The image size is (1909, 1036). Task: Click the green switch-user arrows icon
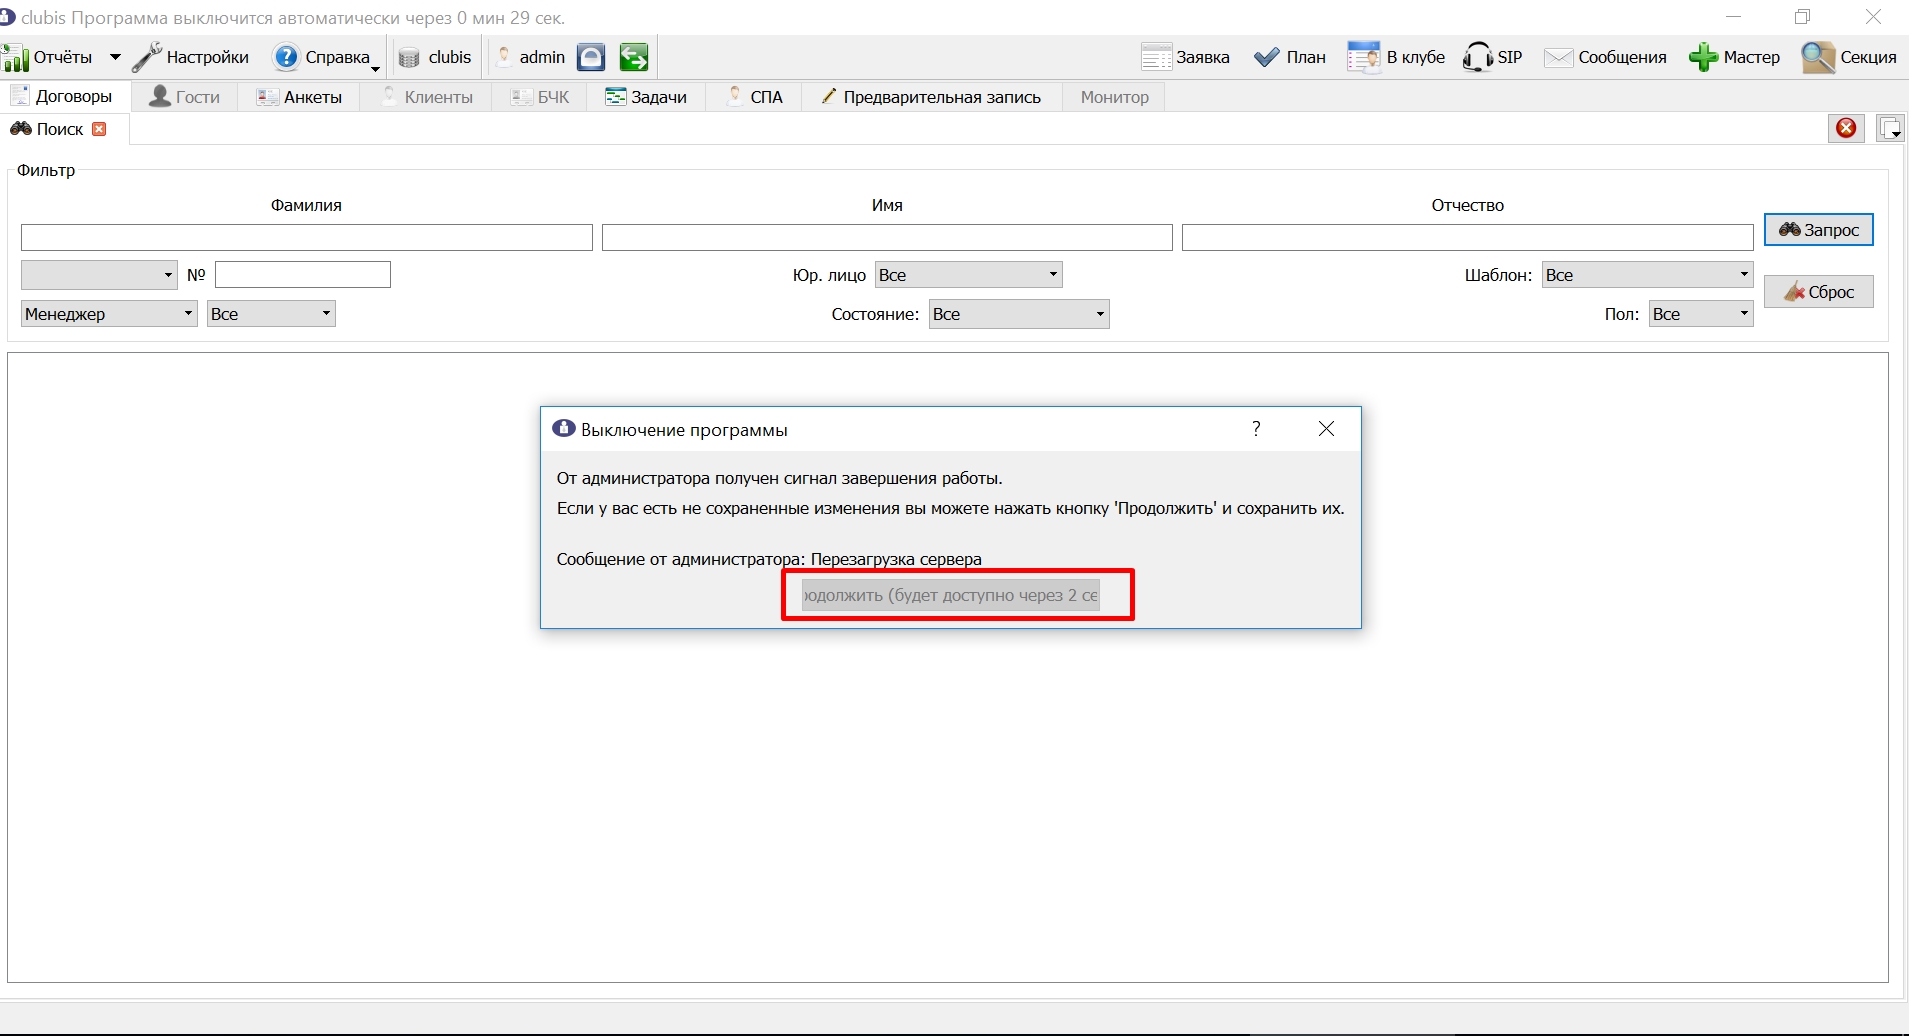point(634,57)
